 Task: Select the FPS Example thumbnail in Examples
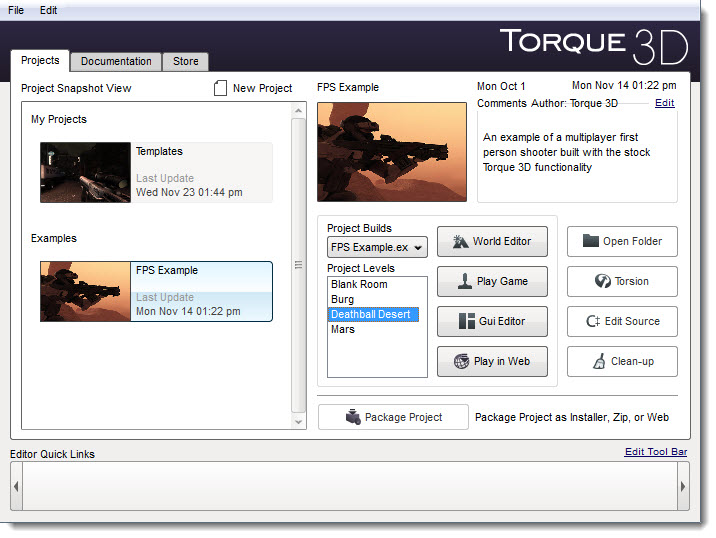85,291
